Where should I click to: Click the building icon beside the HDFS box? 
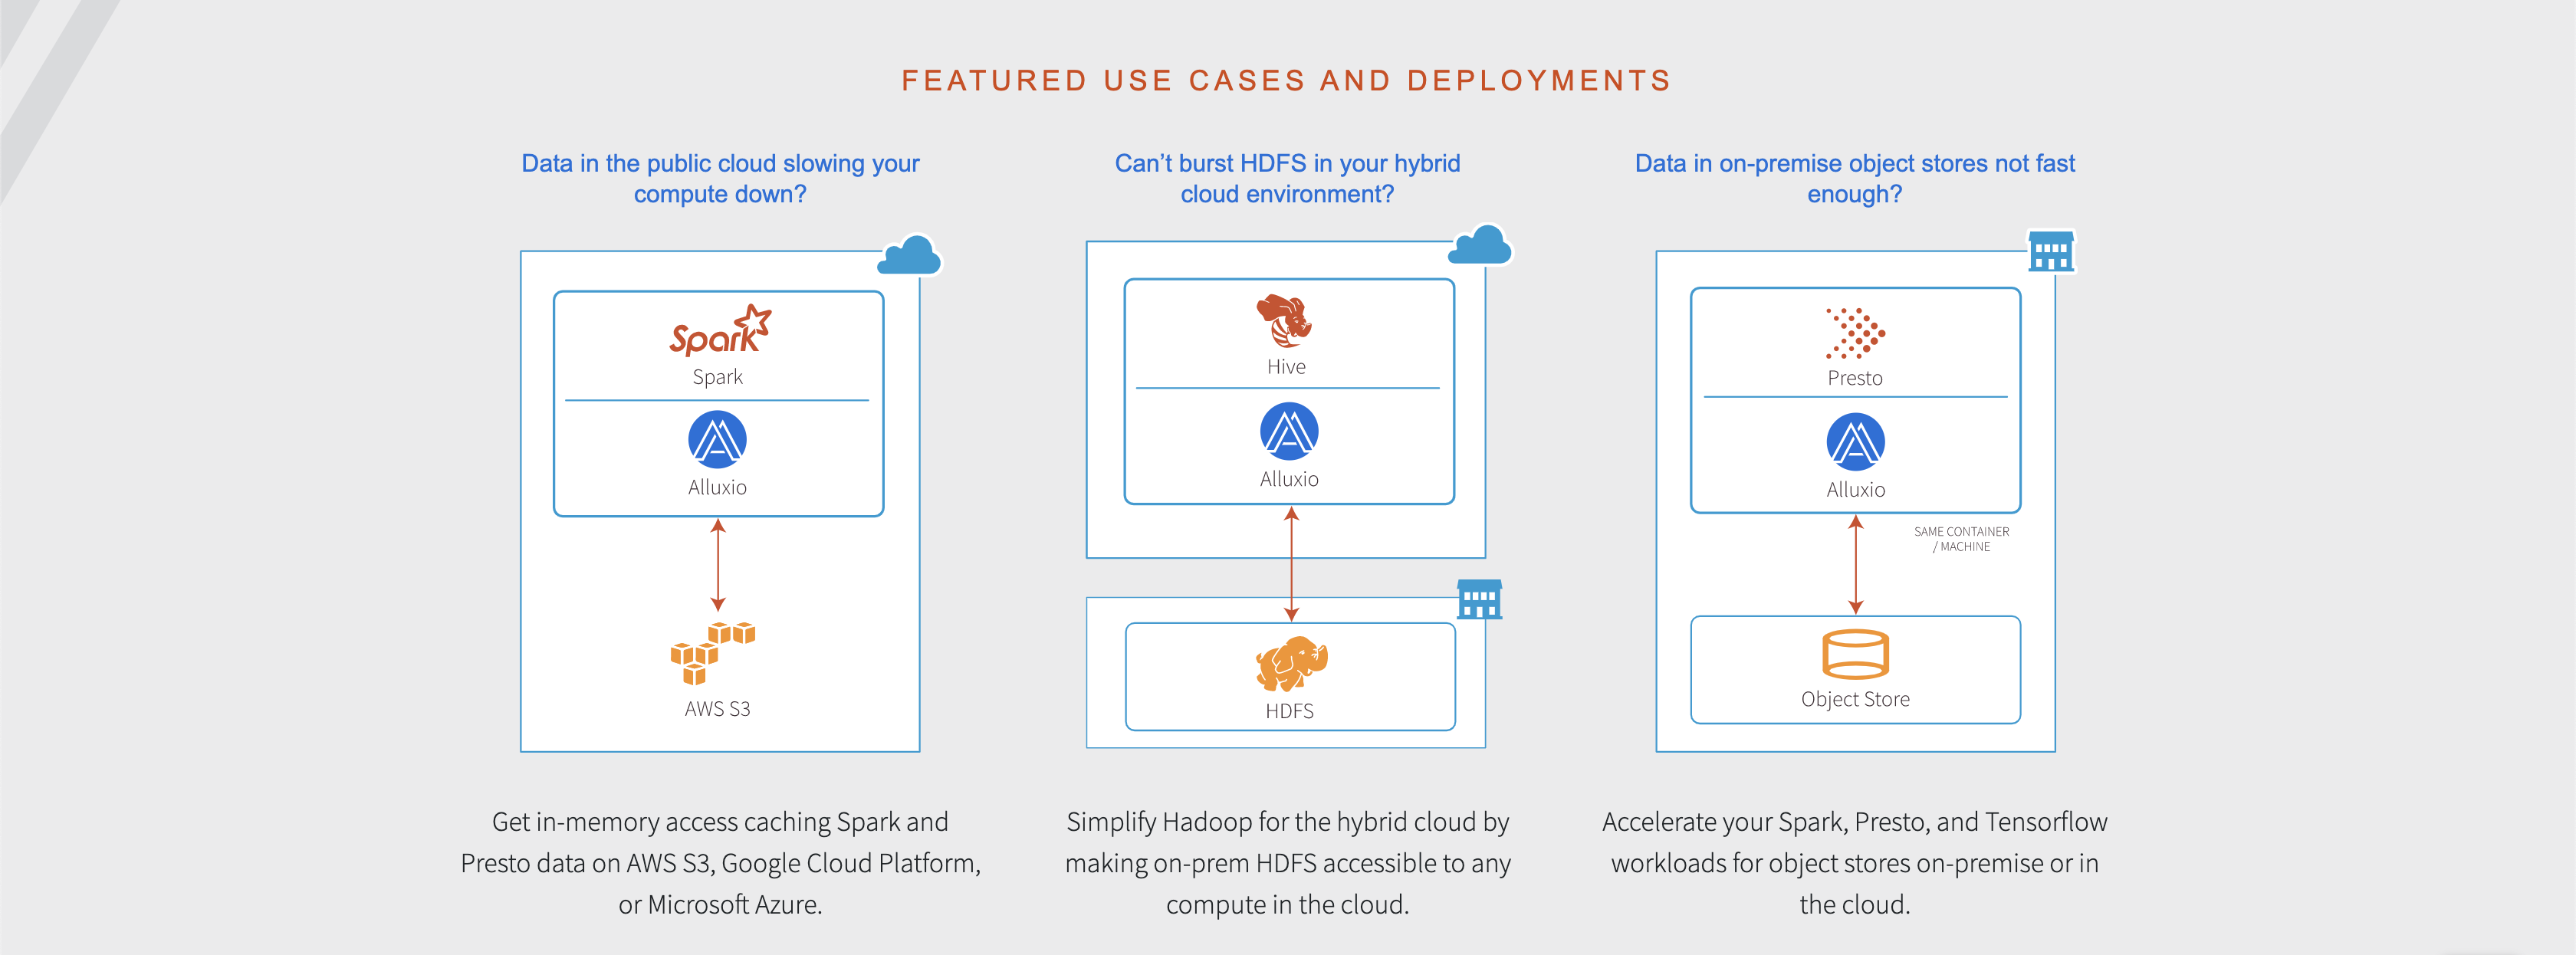pos(1479,600)
